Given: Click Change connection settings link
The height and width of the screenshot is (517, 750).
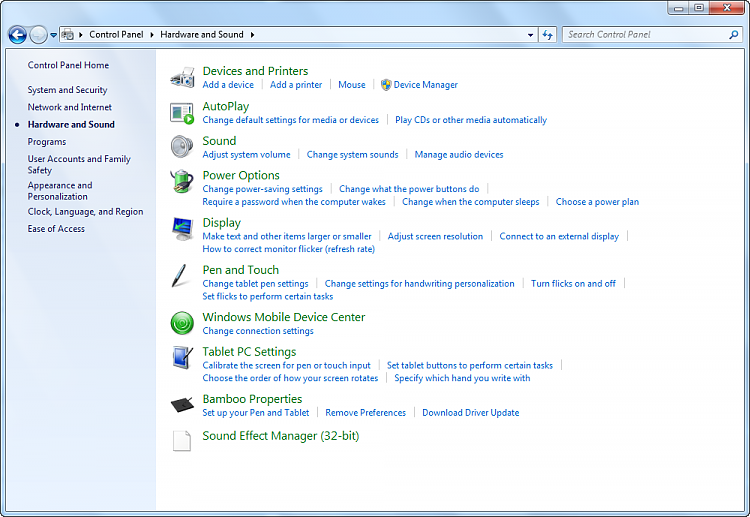Looking at the screenshot, I should pyautogui.click(x=258, y=331).
